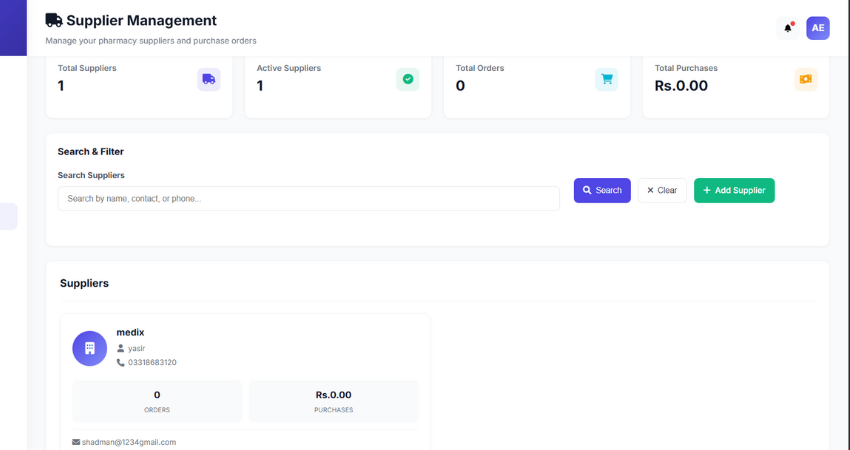This screenshot has width=850, height=450.
Task: Open the AE user avatar menu
Action: [818, 28]
